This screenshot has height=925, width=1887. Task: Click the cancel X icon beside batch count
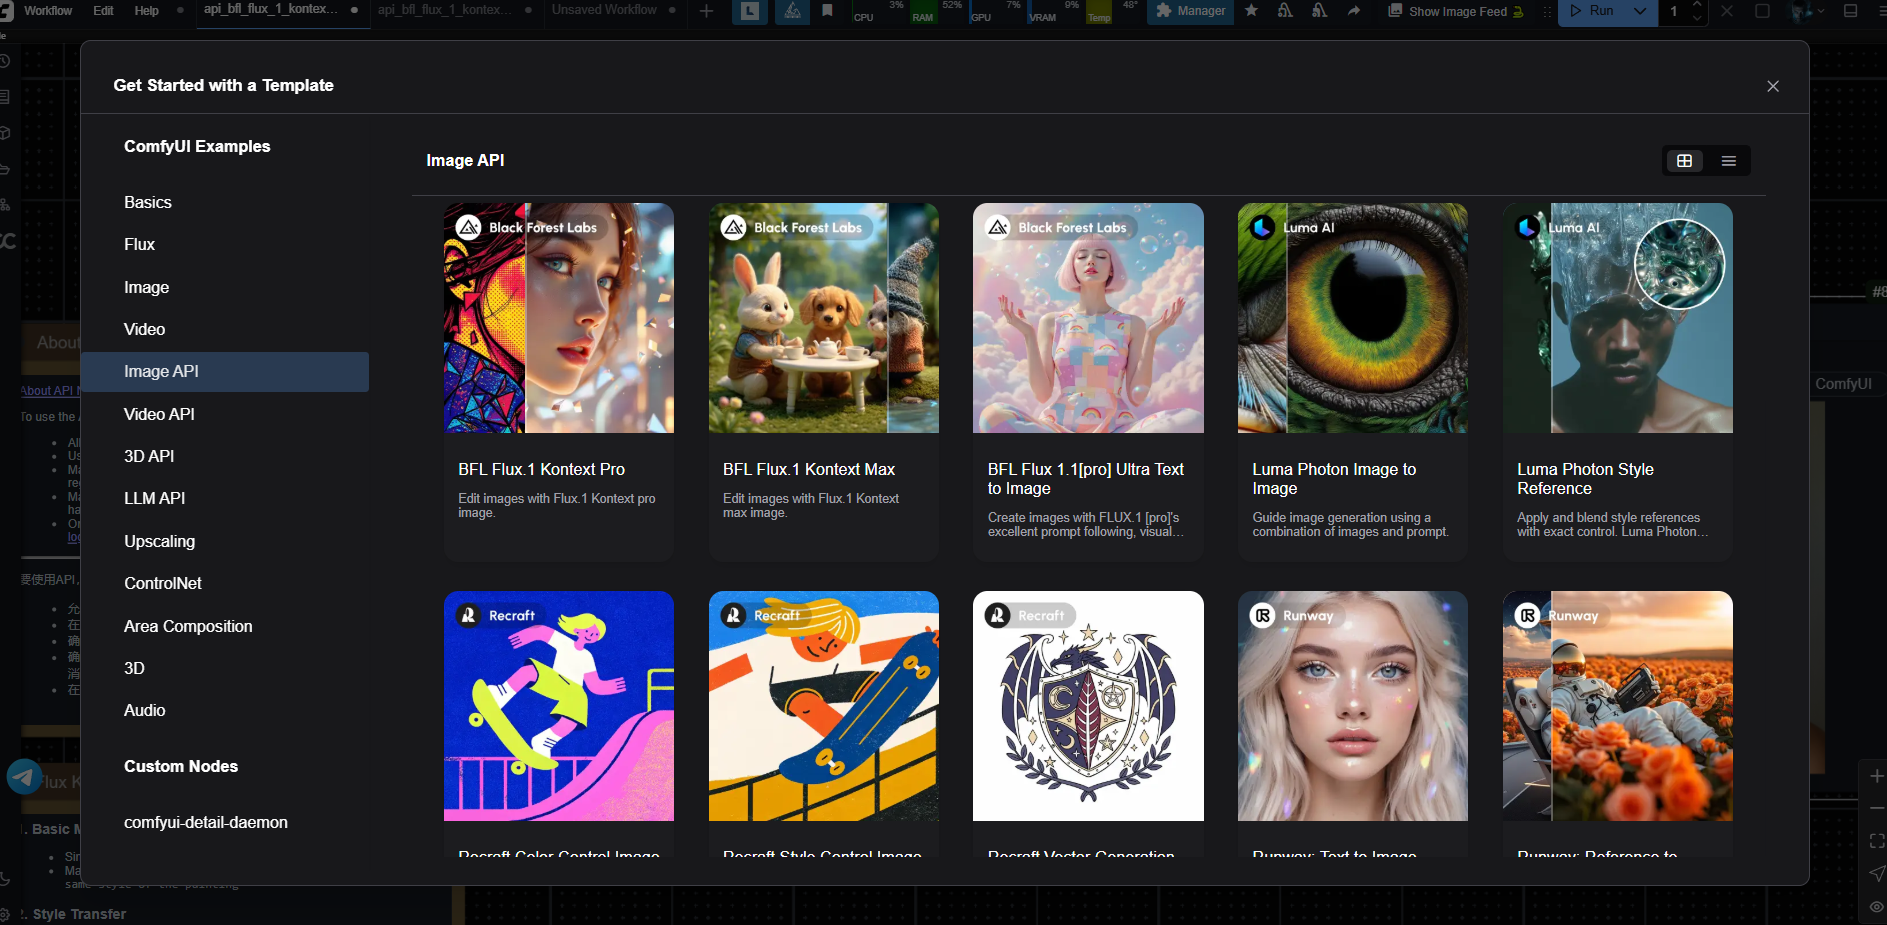[x=1727, y=11]
